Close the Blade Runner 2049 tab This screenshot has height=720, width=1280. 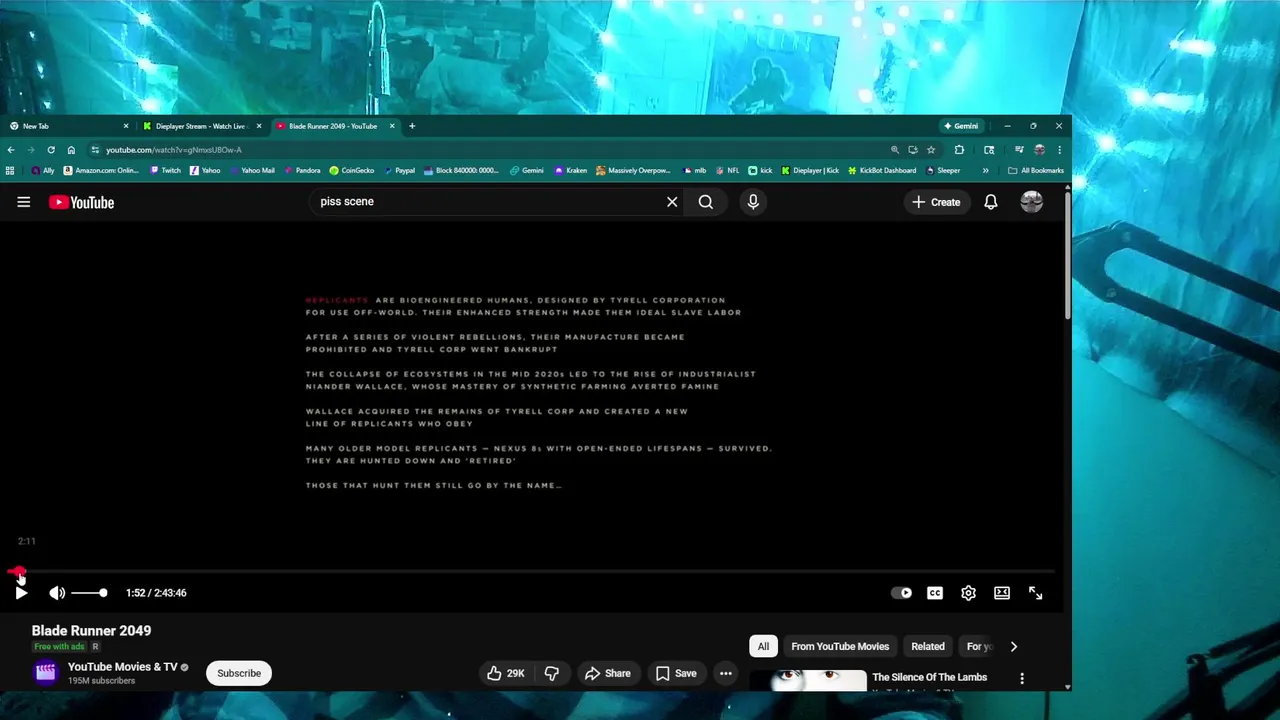tap(392, 126)
